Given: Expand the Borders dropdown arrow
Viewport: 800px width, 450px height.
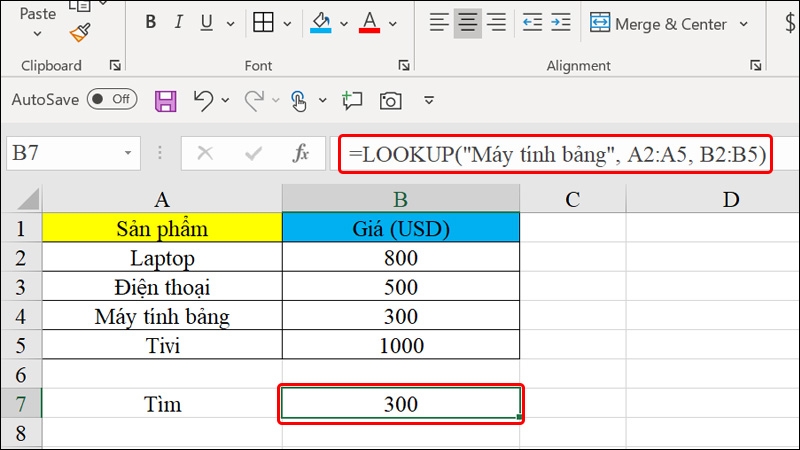Looking at the screenshot, I should (x=287, y=23).
